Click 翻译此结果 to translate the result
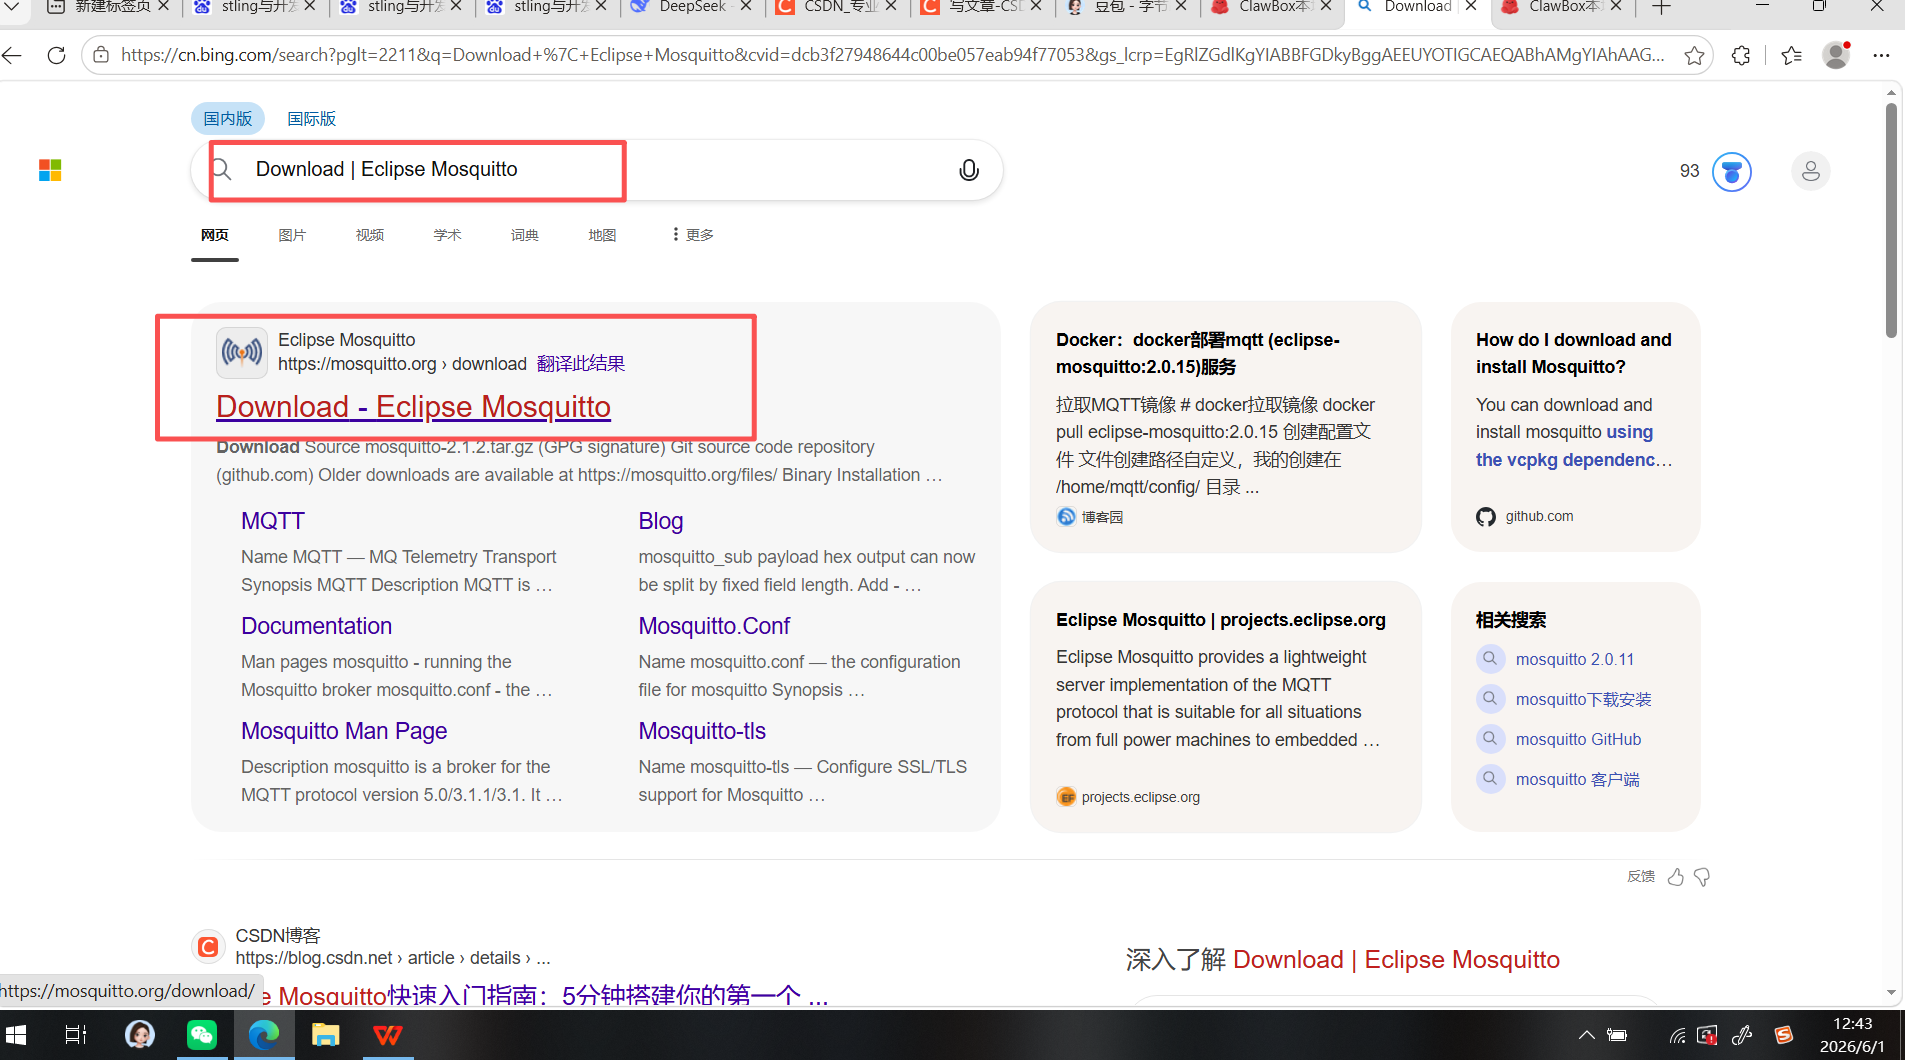Viewport: 1905px width, 1060px height. click(x=581, y=364)
